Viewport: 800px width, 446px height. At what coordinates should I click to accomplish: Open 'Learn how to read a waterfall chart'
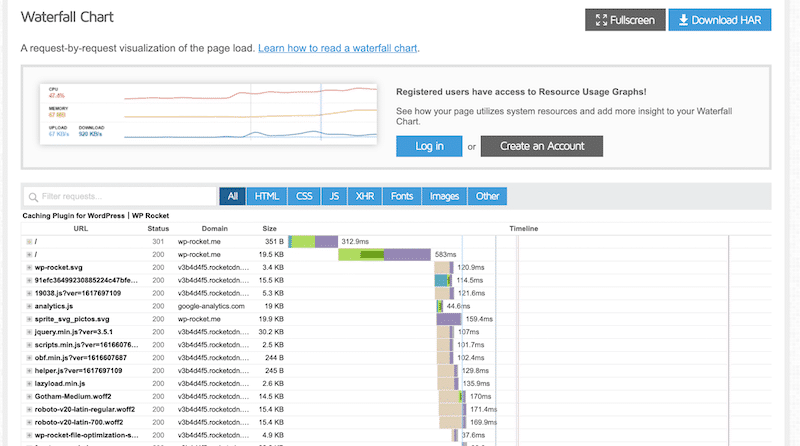click(x=337, y=48)
